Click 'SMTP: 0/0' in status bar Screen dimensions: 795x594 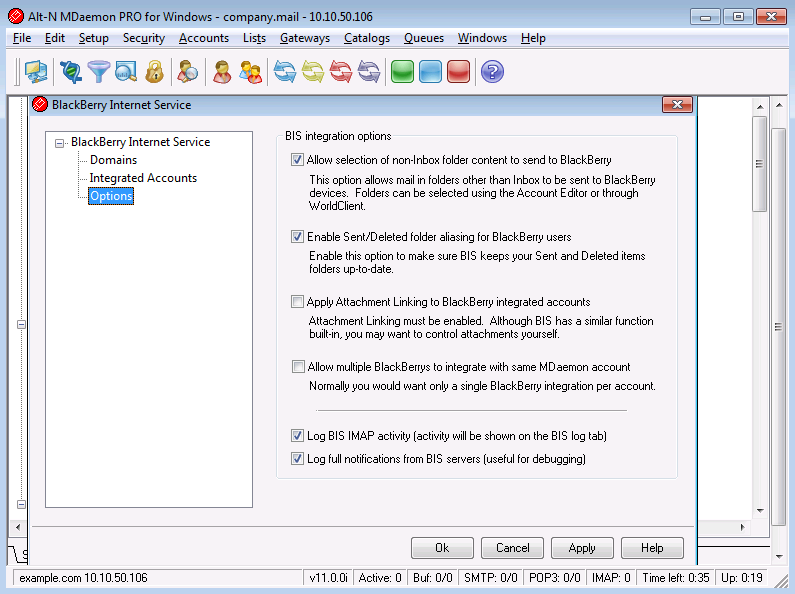pos(490,578)
